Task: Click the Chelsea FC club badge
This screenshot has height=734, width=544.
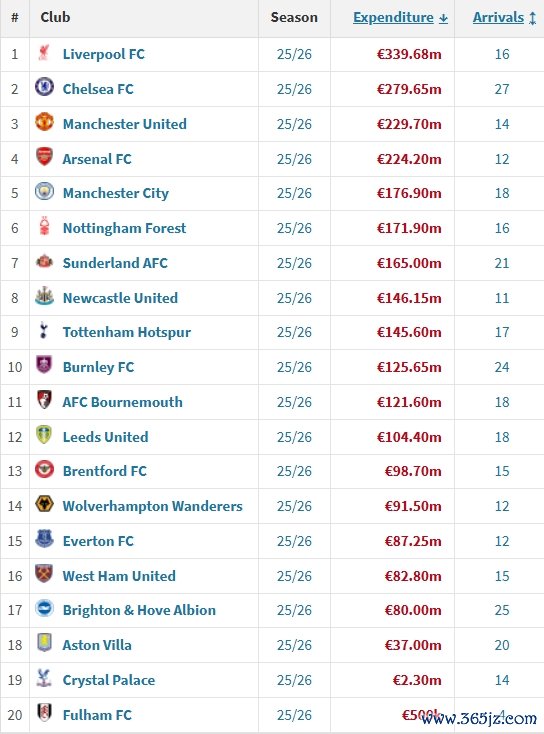Action: pos(44,87)
